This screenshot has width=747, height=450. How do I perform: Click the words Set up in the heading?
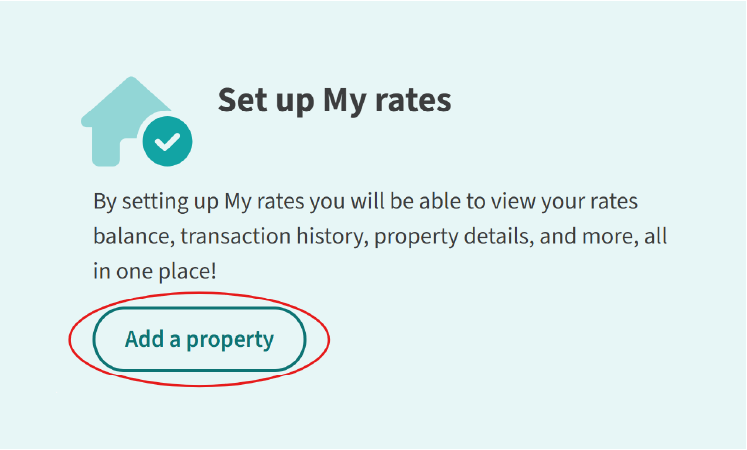click(x=266, y=101)
